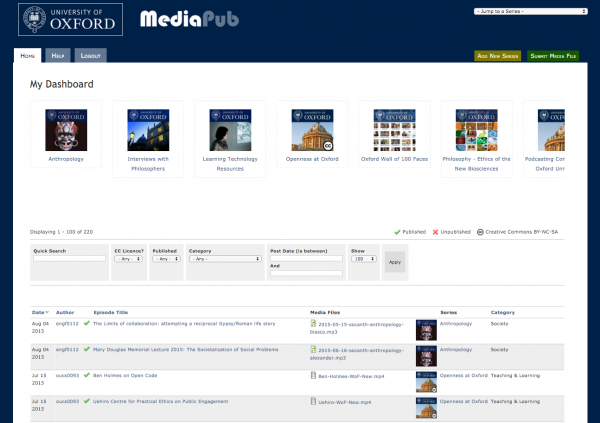The image size is (600, 423).
Task: Open 'Uehiro Centre for Practical Ethics' episode
Action: (x=160, y=402)
